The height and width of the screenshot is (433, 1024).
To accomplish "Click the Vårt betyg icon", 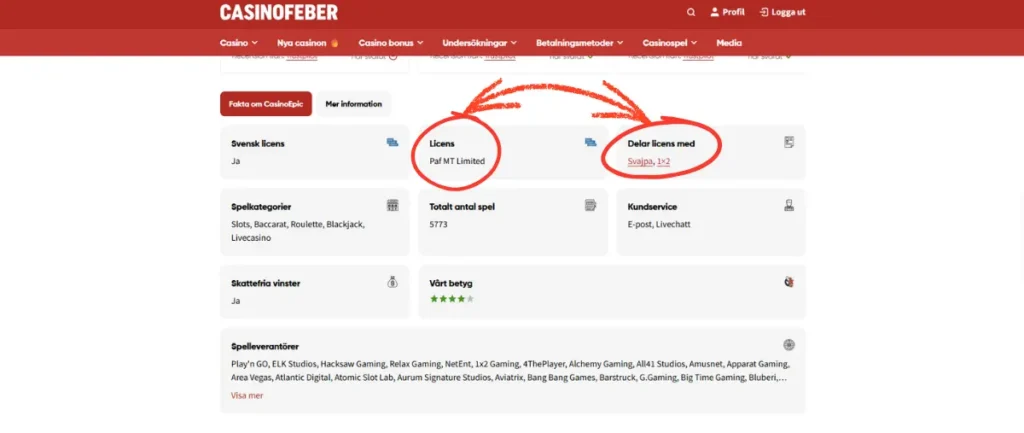I will pyautogui.click(x=789, y=282).
